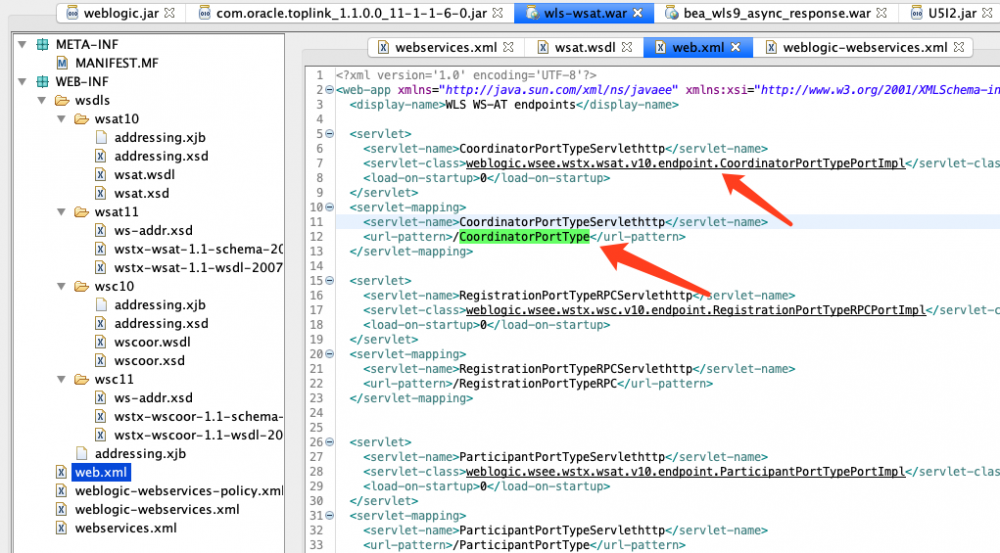
Task: Collapse the wsat10 folder
Action: [x=61, y=119]
